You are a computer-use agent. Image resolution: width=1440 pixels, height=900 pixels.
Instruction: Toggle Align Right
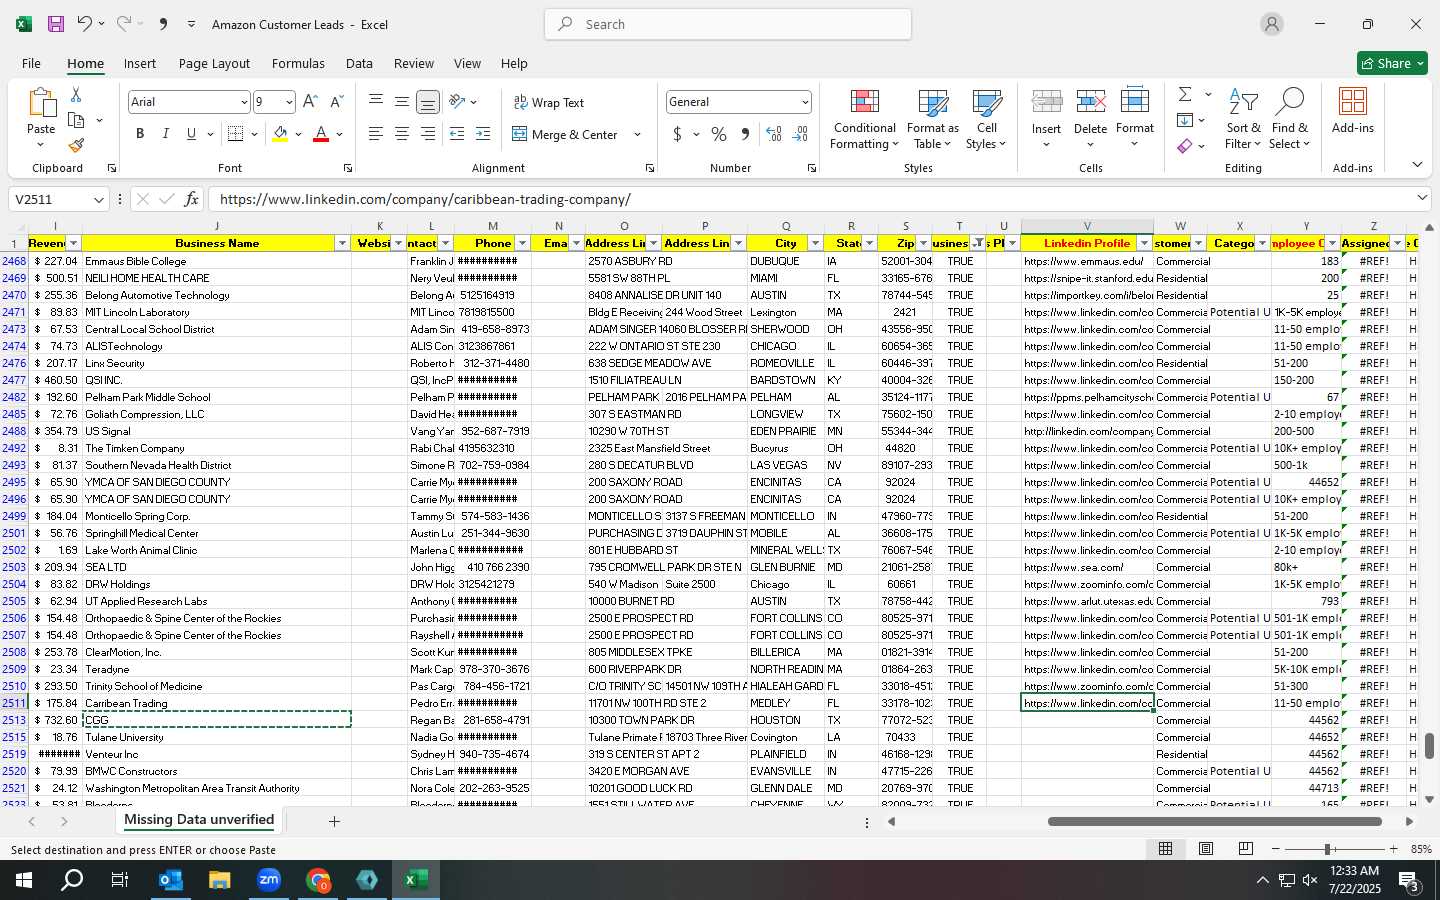coord(427,134)
